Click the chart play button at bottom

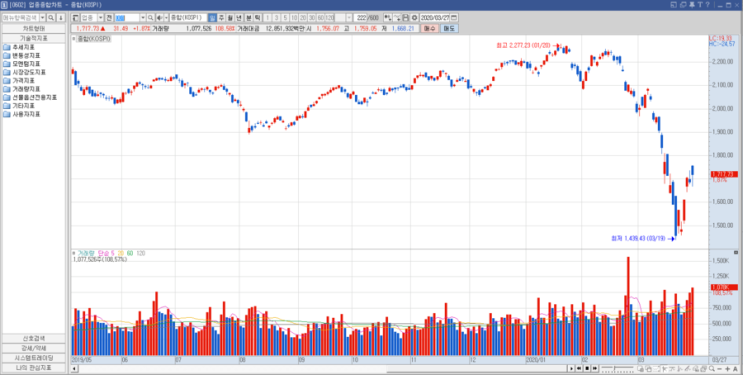(571, 368)
